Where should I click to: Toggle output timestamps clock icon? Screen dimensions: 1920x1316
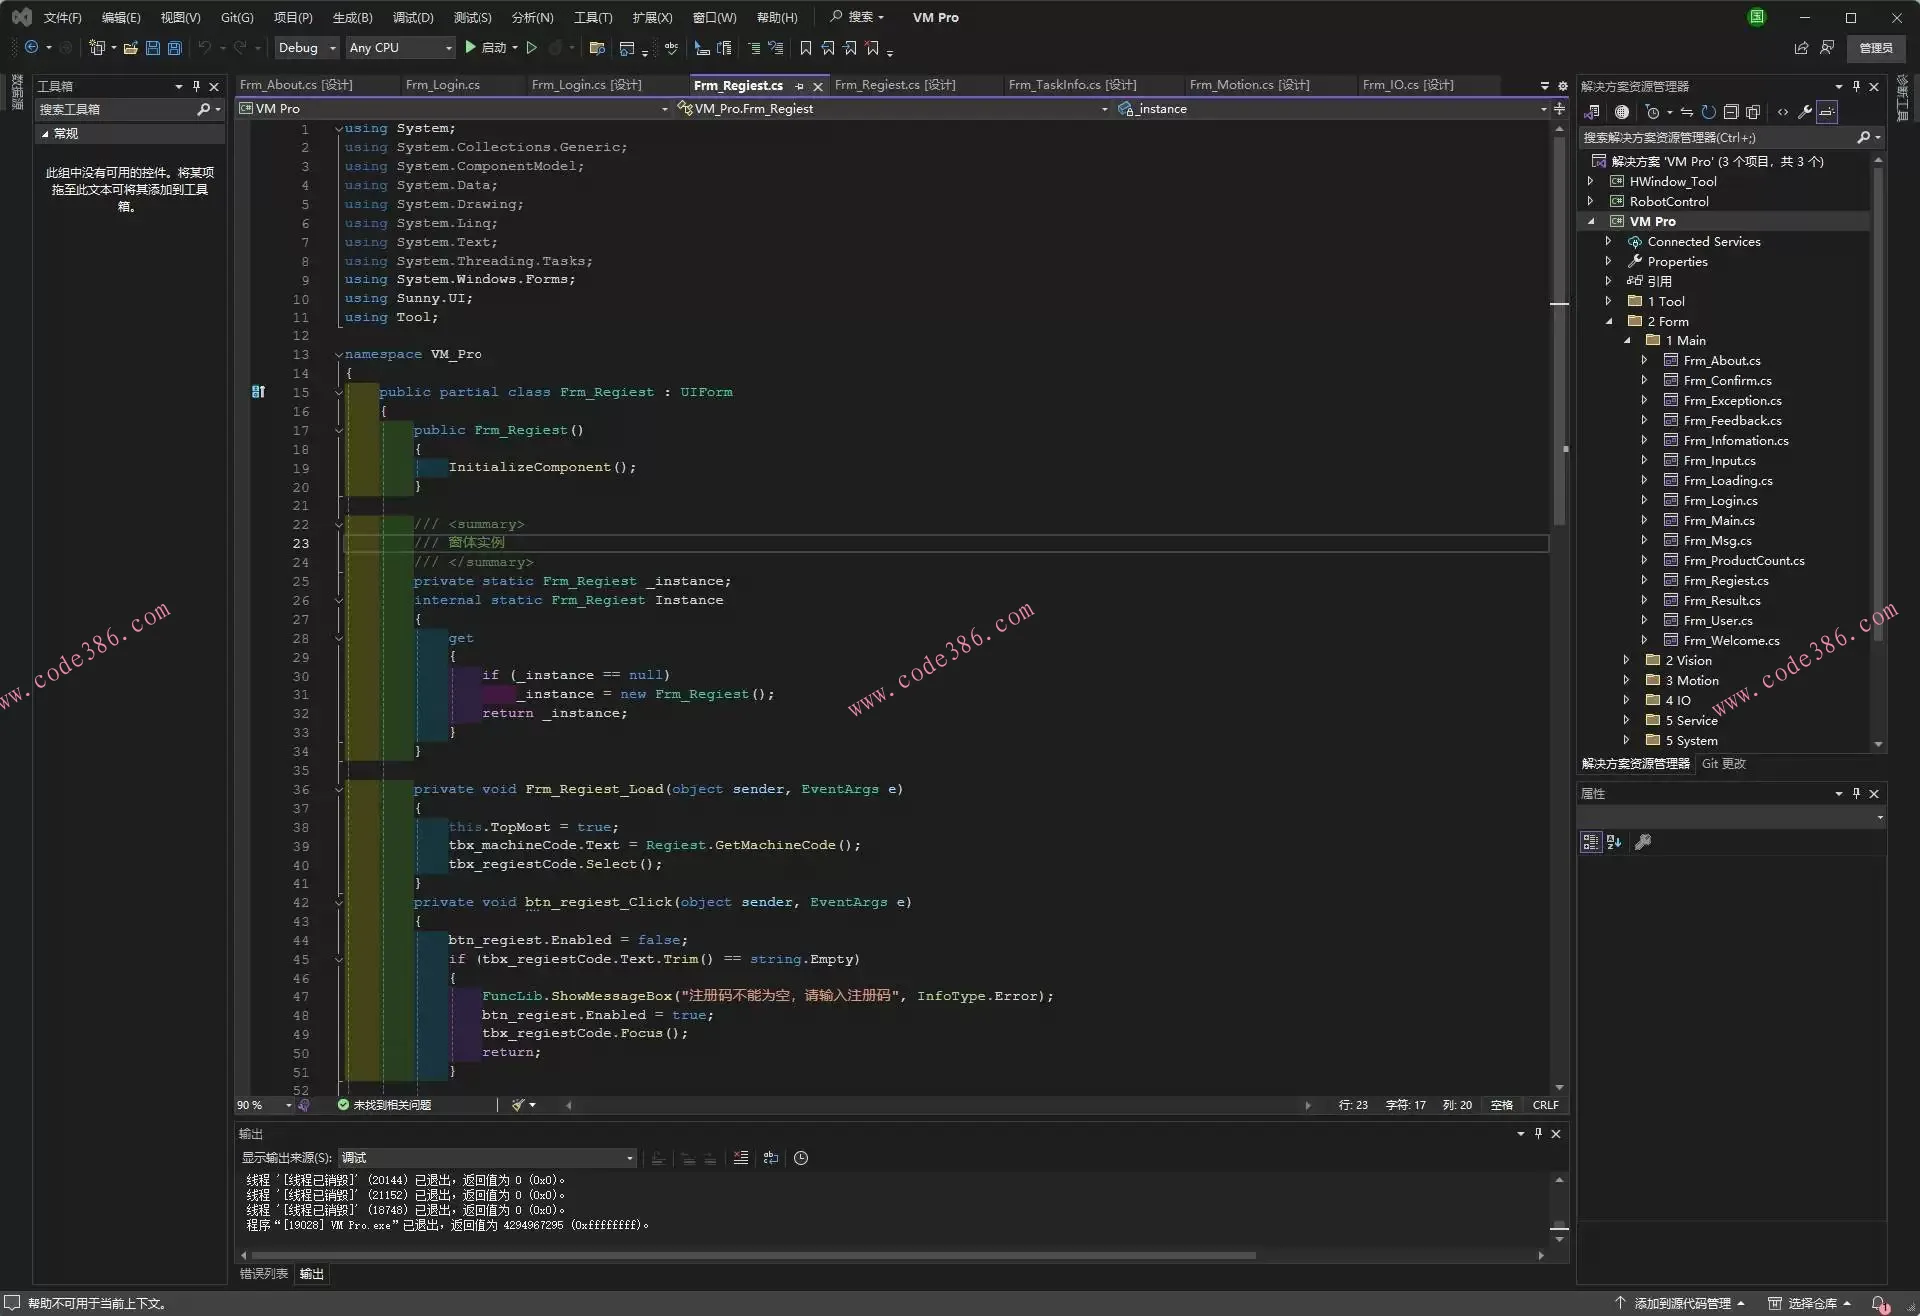(x=801, y=1158)
